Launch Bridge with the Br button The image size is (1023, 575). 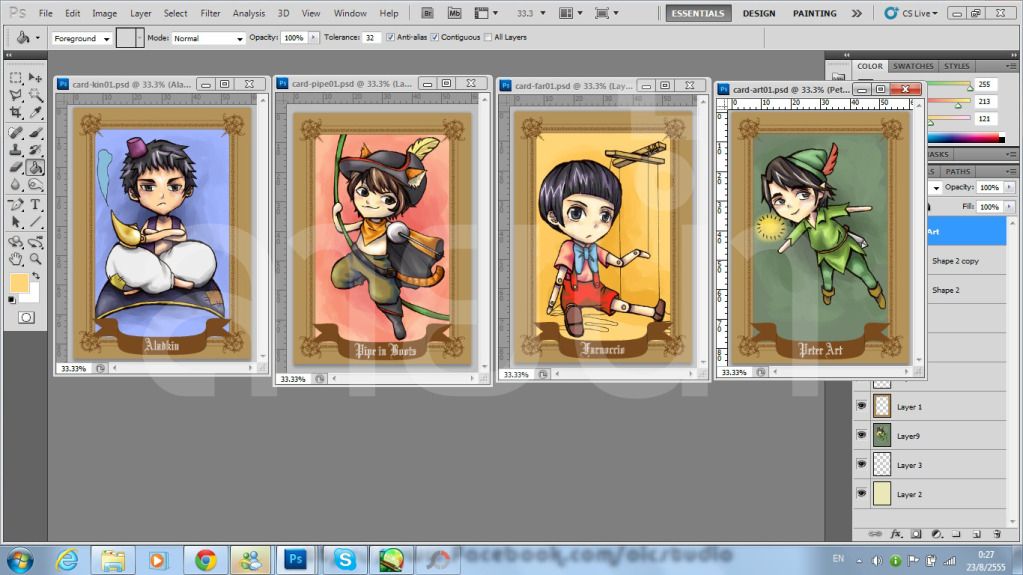point(428,13)
